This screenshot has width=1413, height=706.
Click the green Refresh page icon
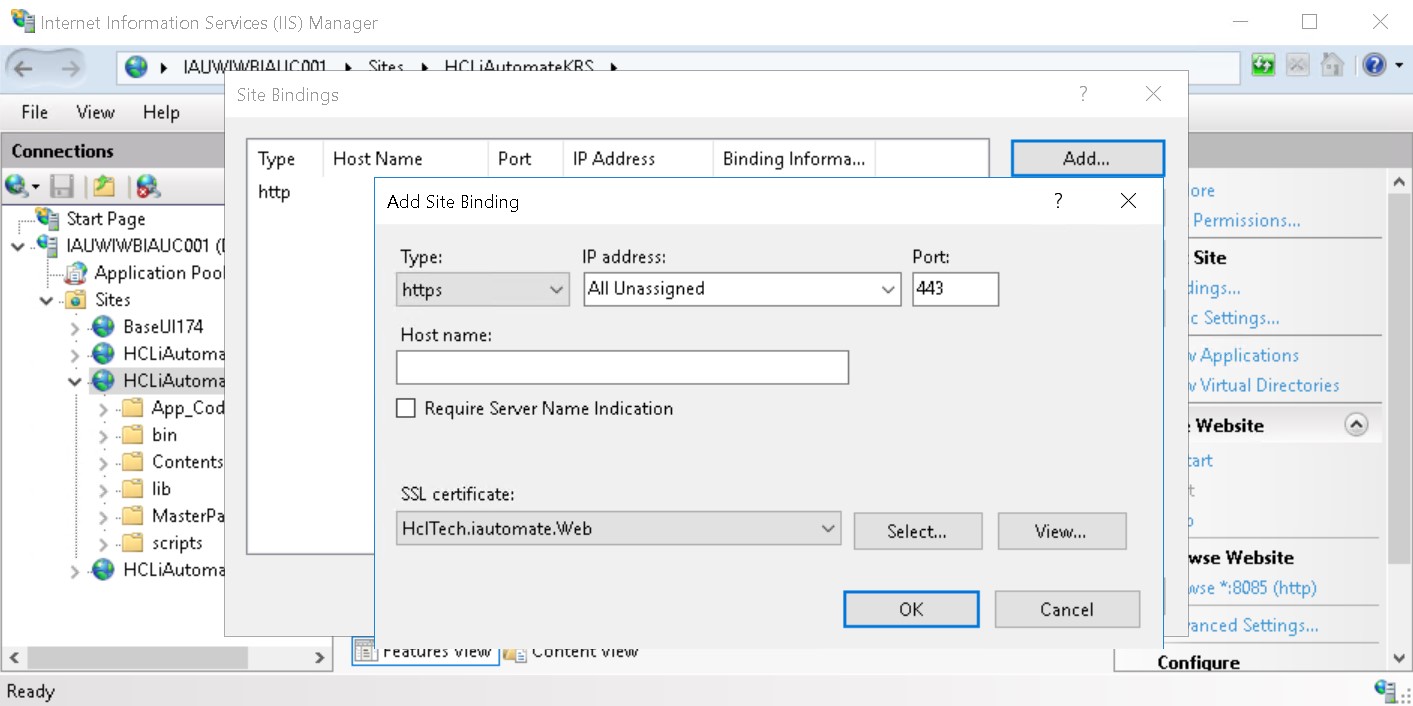[1264, 66]
